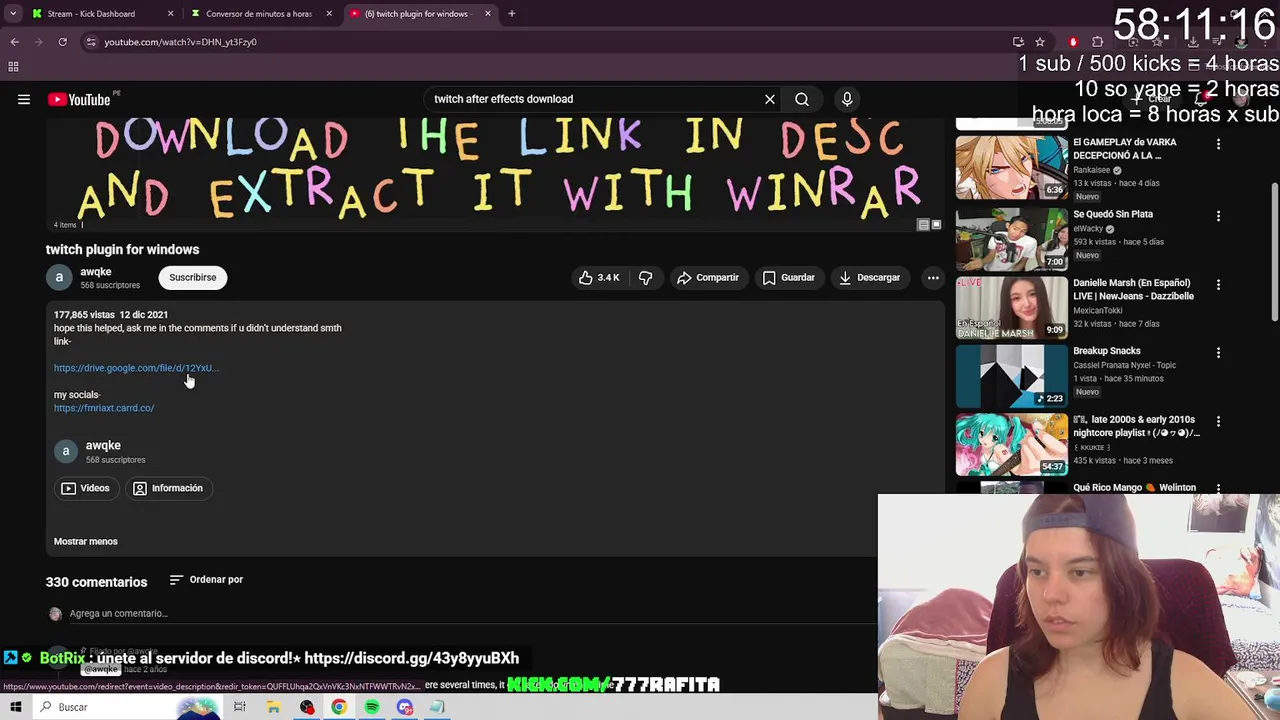
Task: Open the Chrome extensions puzzle icon
Action: [x=1097, y=42]
